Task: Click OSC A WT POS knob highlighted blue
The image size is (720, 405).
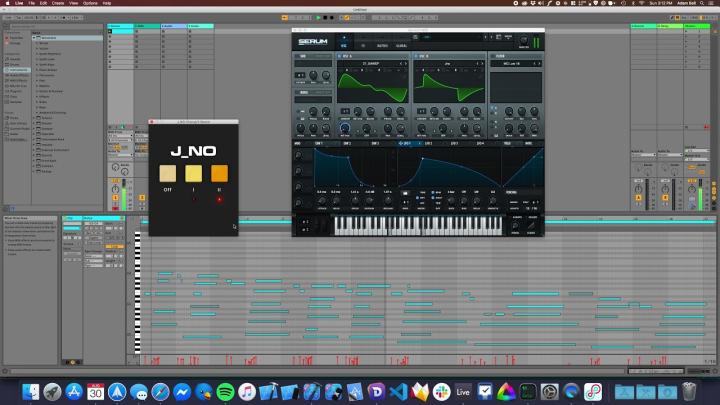Action: pyautogui.click(x=345, y=128)
